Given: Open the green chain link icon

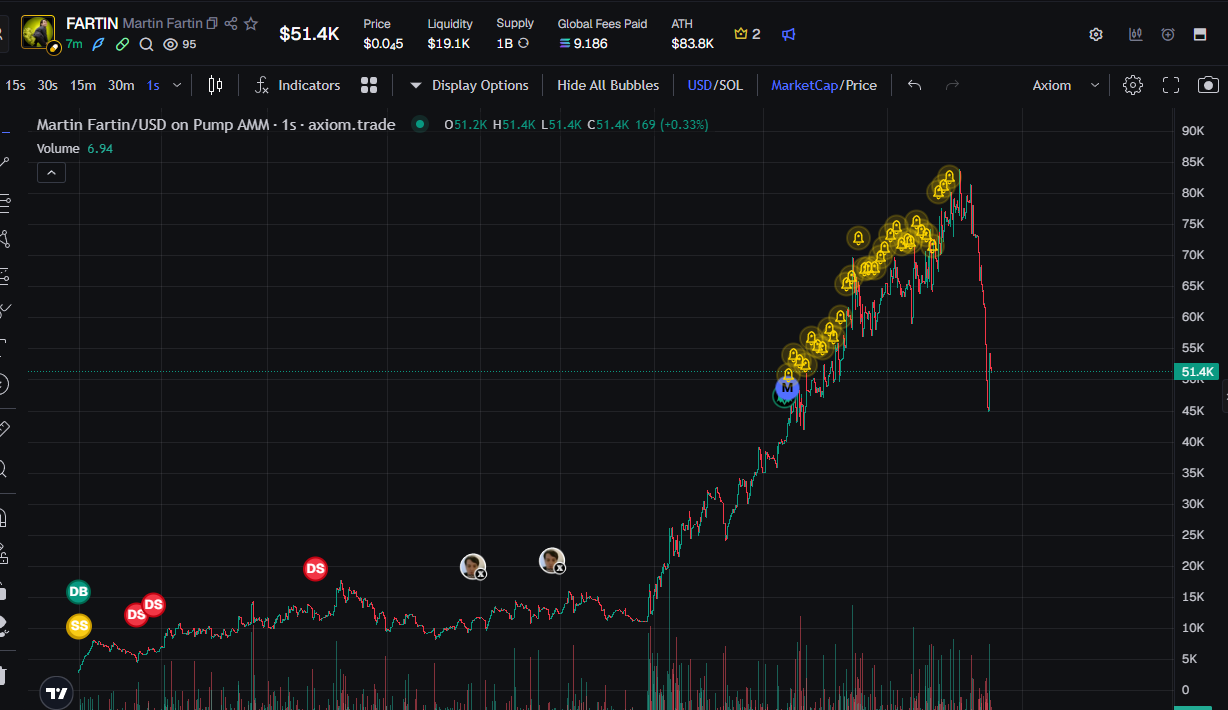Looking at the screenshot, I should (122, 44).
